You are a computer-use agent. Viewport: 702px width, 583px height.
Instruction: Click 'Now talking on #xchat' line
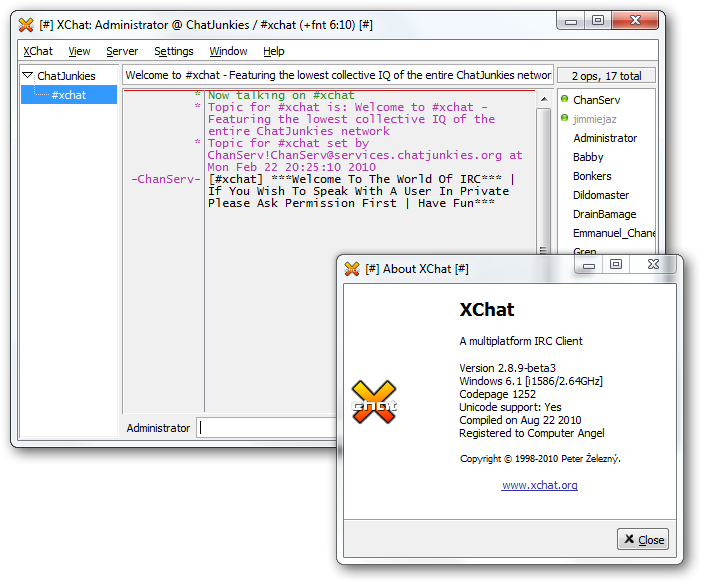(281, 95)
